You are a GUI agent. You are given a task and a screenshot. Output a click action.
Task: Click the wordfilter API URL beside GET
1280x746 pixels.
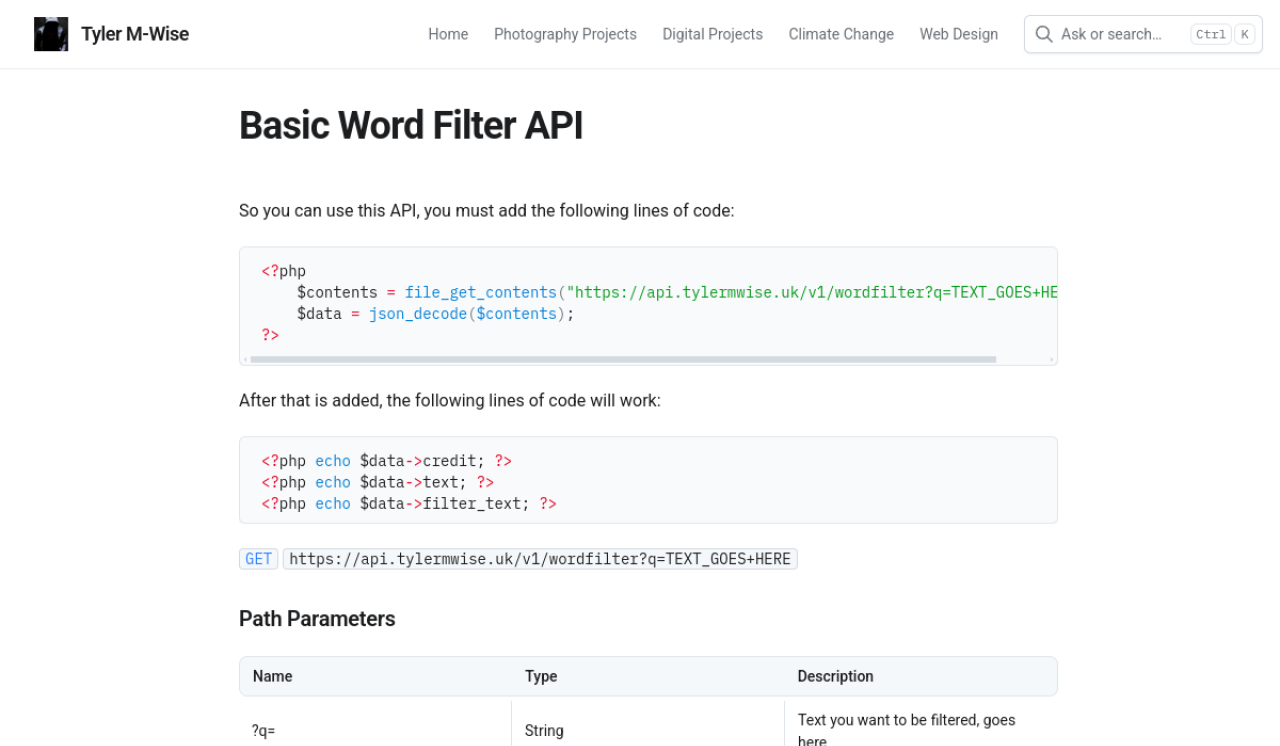tap(540, 559)
